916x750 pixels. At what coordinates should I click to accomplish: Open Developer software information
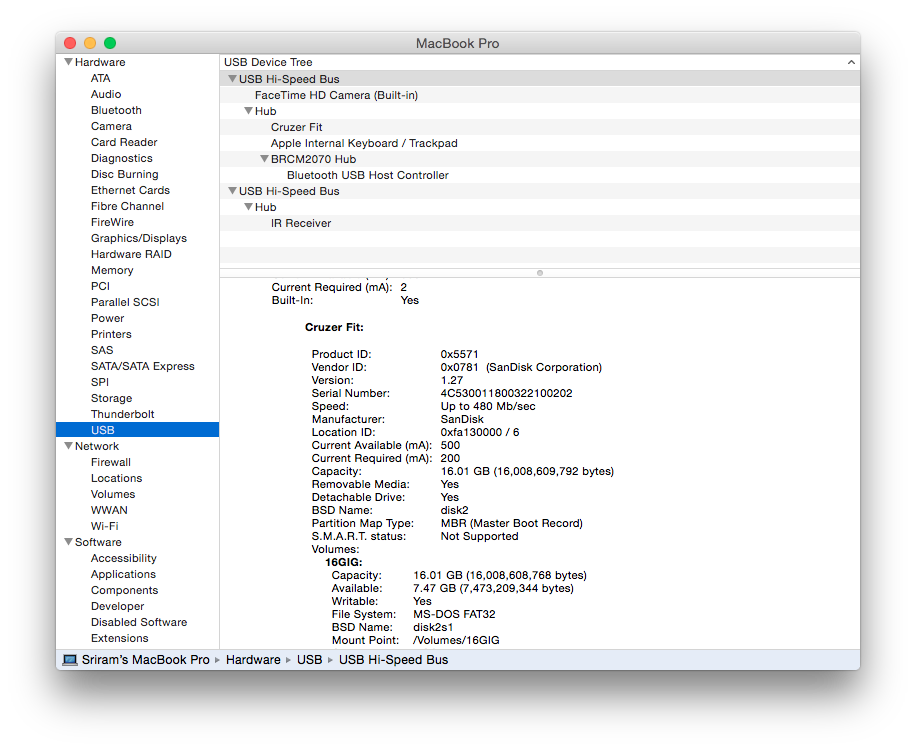click(x=117, y=606)
